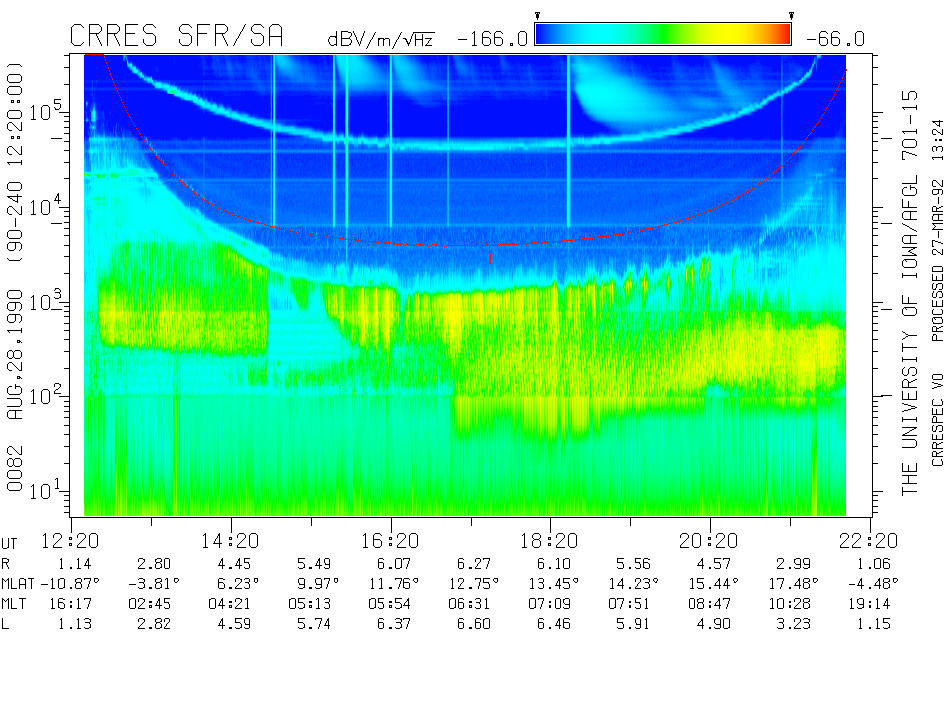Click the CRRES SFR/SA plot title

(x=176, y=37)
